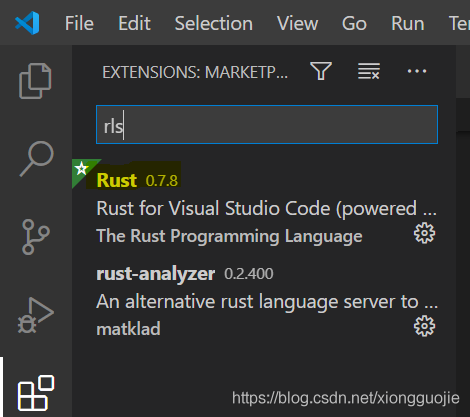Select the Extensions view icon
The width and height of the screenshot is (470, 417).
(x=36, y=393)
